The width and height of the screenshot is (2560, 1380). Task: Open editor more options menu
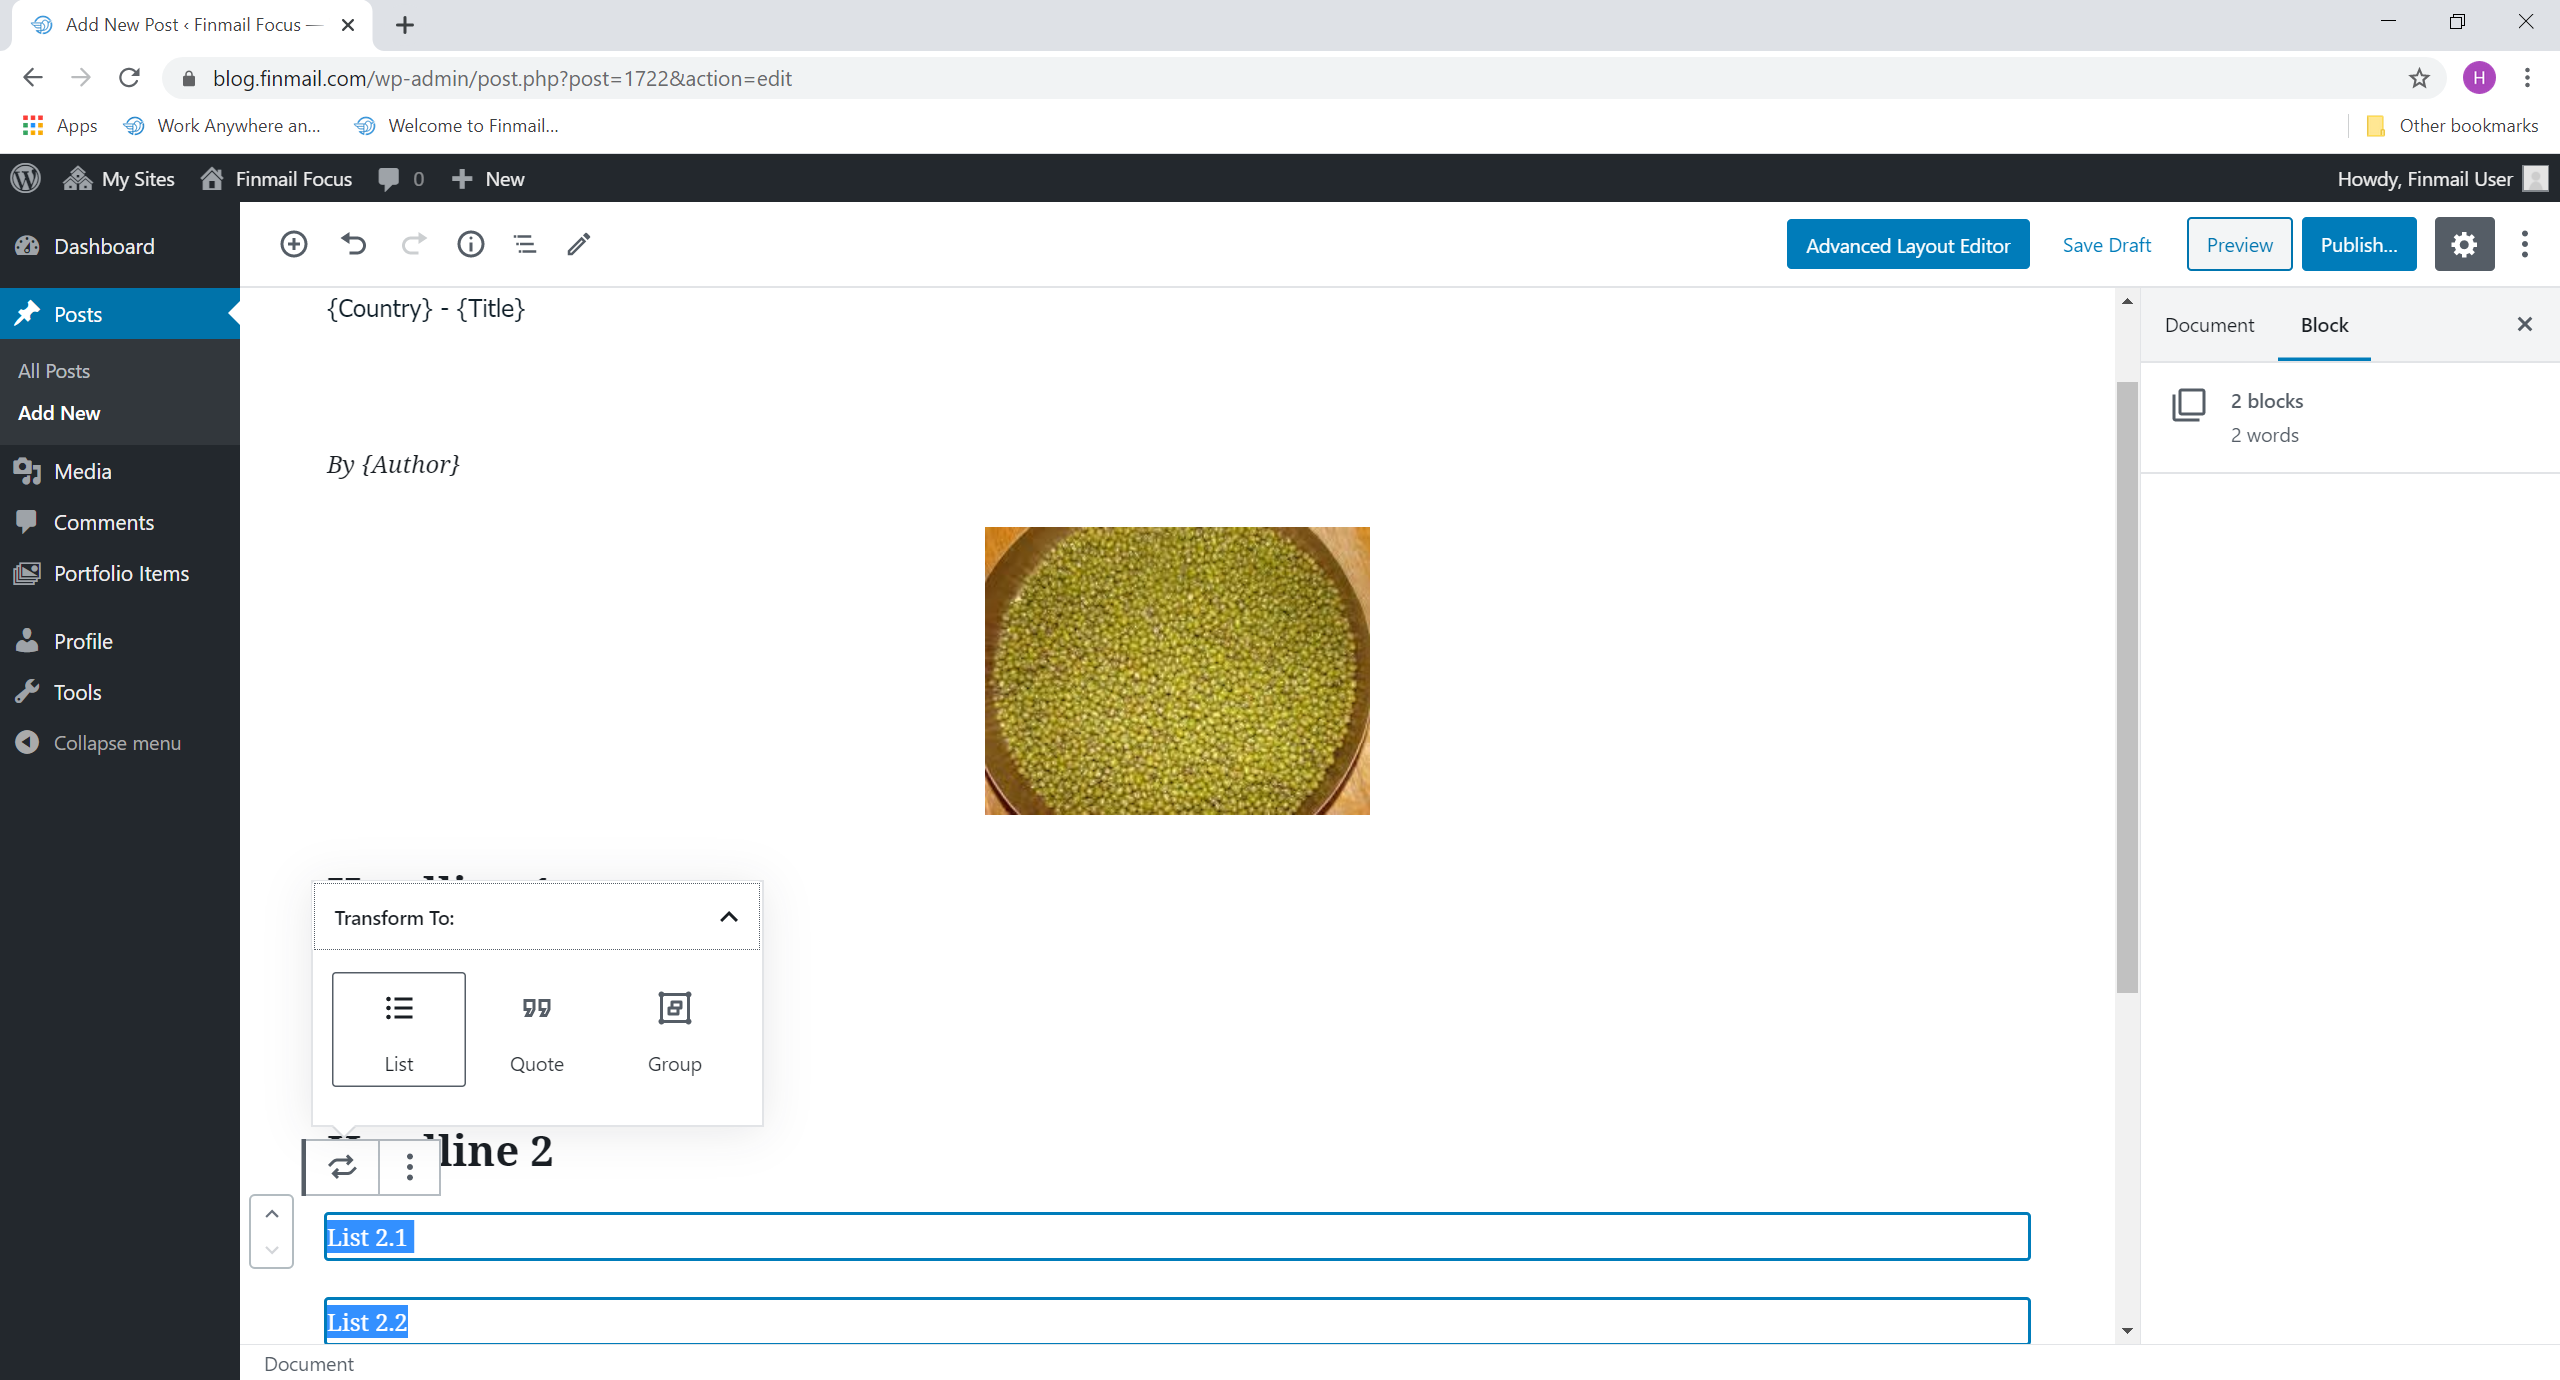point(2525,245)
